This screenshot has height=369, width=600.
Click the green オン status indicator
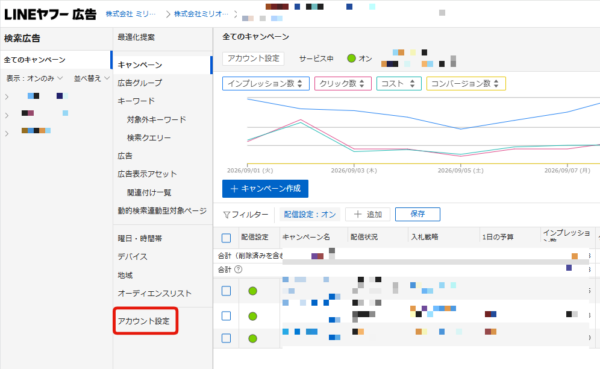tap(351, 58)
